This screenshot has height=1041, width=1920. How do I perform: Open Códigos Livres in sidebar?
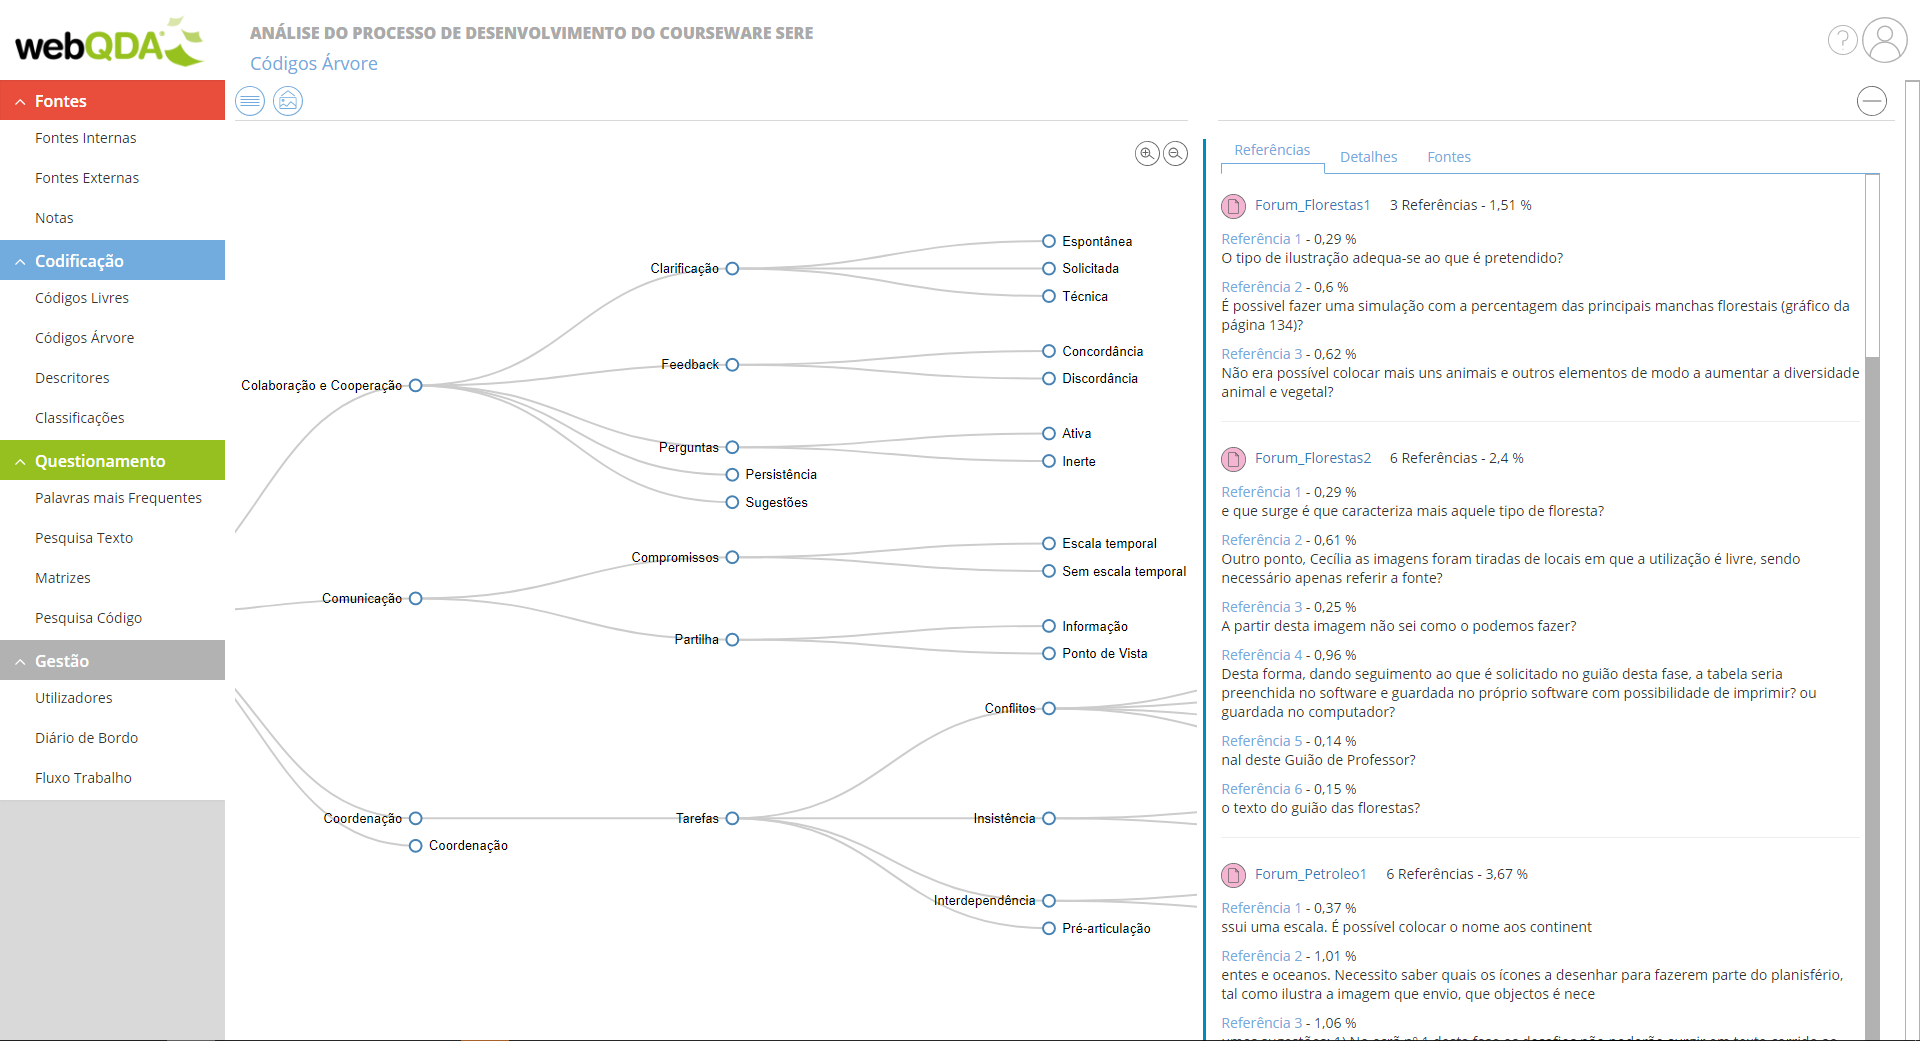pyautogui.click(x=82, y=298)
